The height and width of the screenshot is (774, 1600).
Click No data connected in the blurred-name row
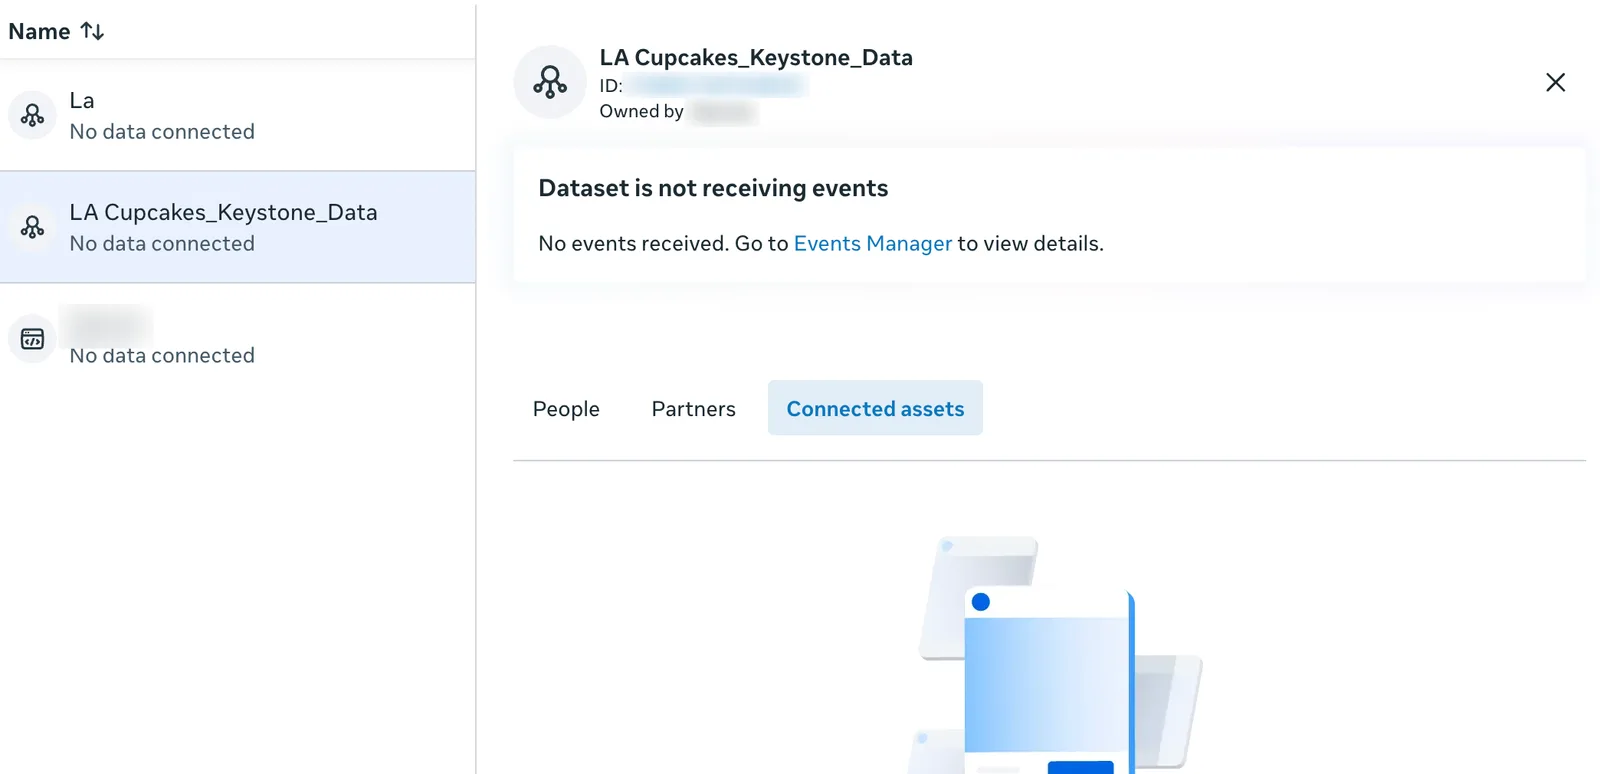(162, 355)
